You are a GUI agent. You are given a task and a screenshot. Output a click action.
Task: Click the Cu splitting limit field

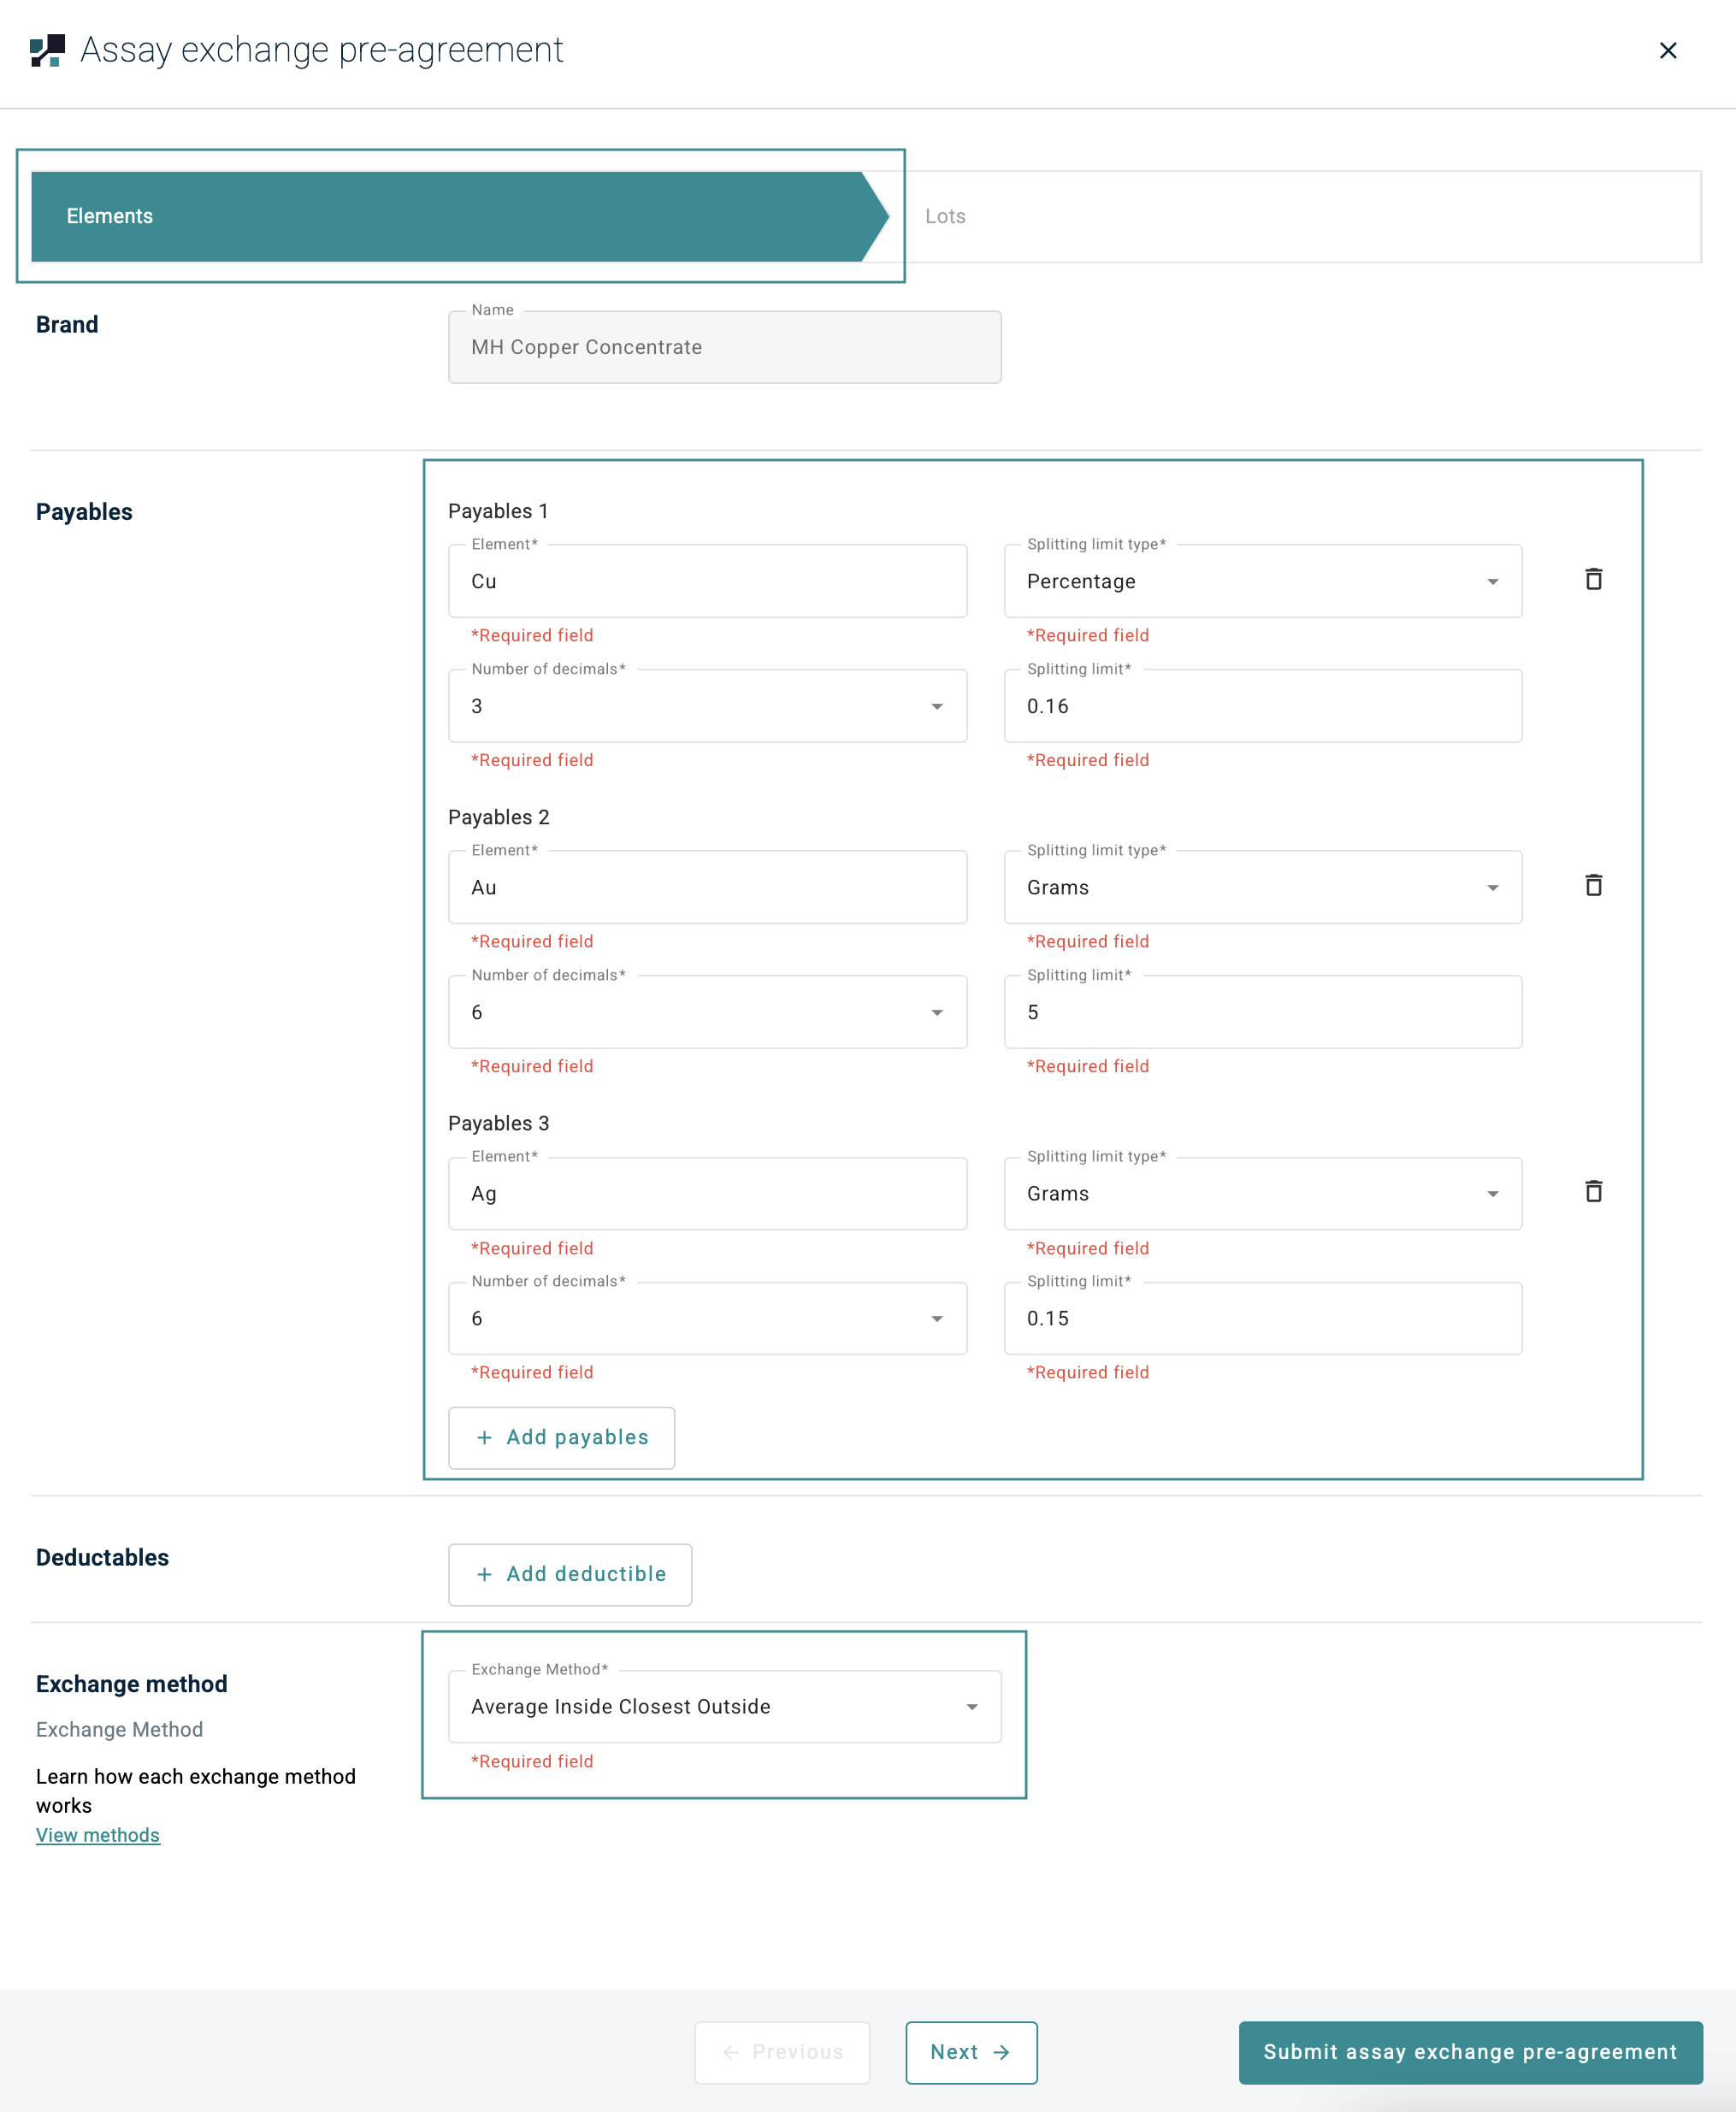click(1262, 706)
